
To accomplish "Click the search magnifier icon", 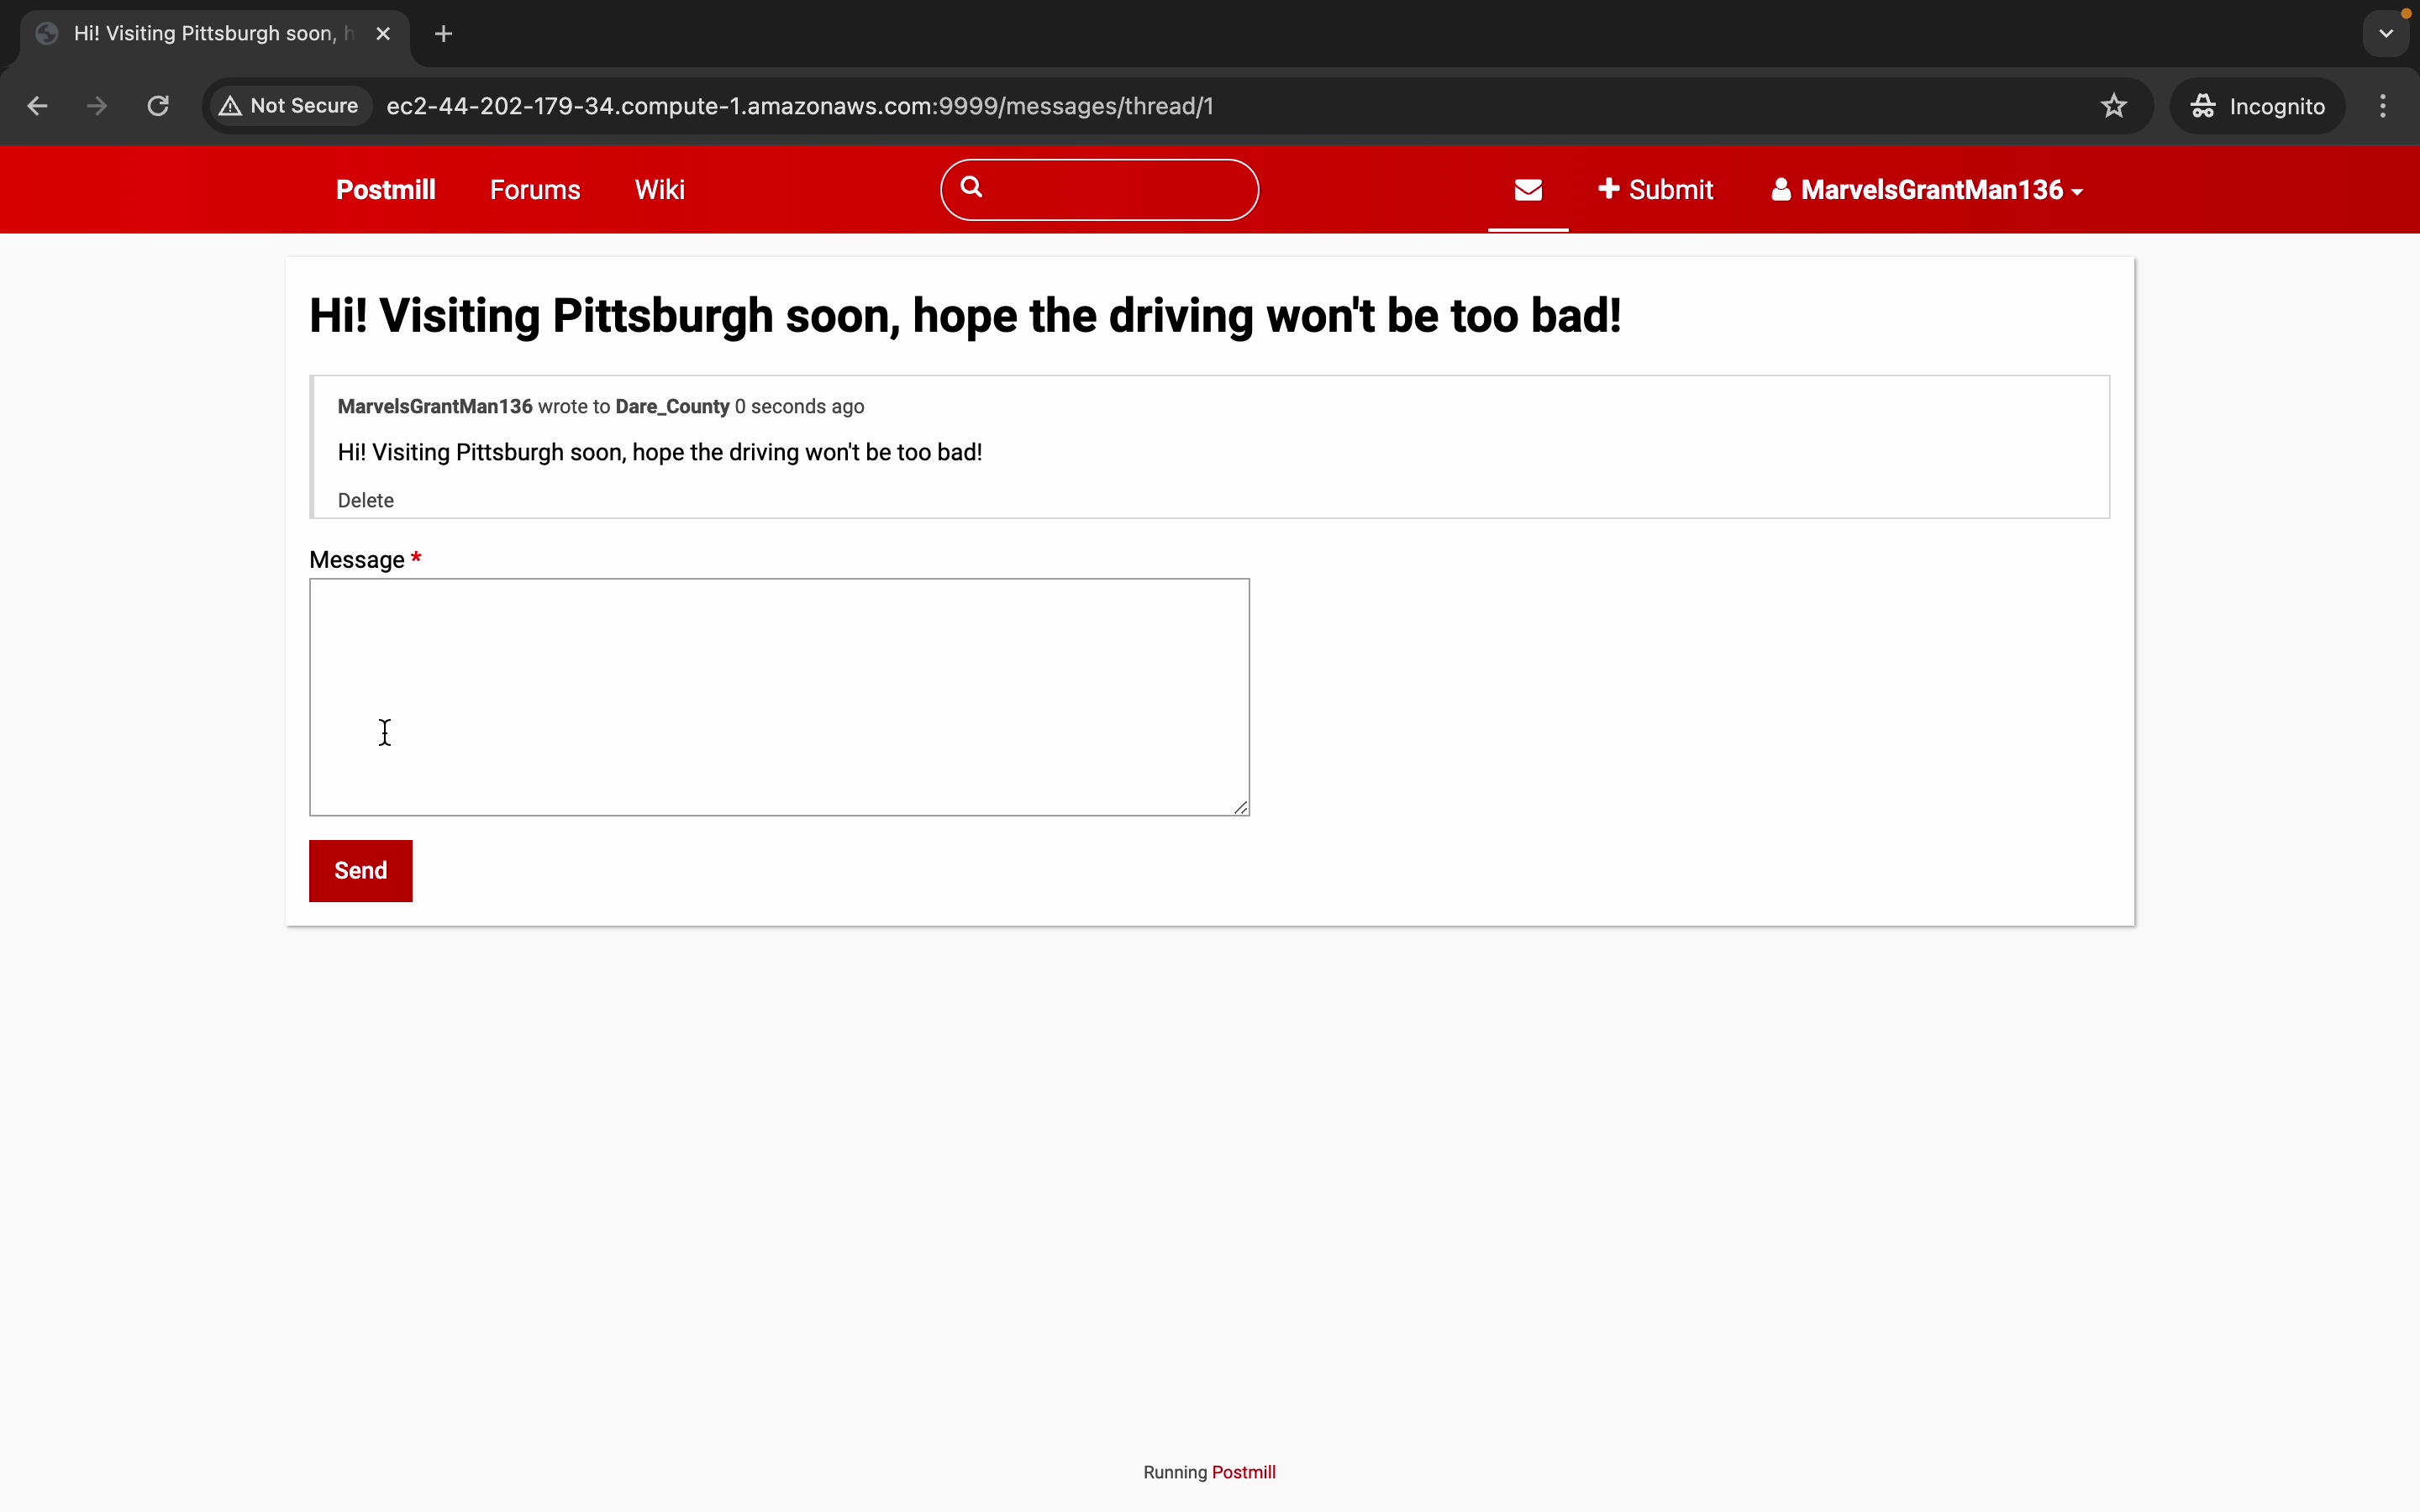I will 971,187.
